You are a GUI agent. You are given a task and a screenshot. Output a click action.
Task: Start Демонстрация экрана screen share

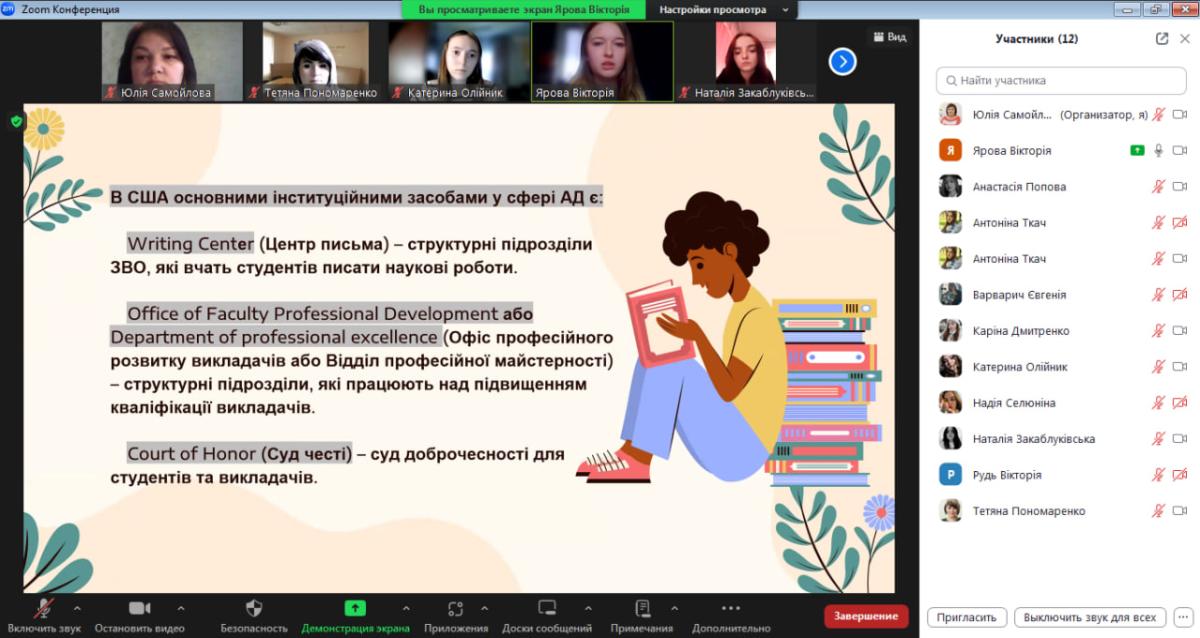[x=355, y=608]
